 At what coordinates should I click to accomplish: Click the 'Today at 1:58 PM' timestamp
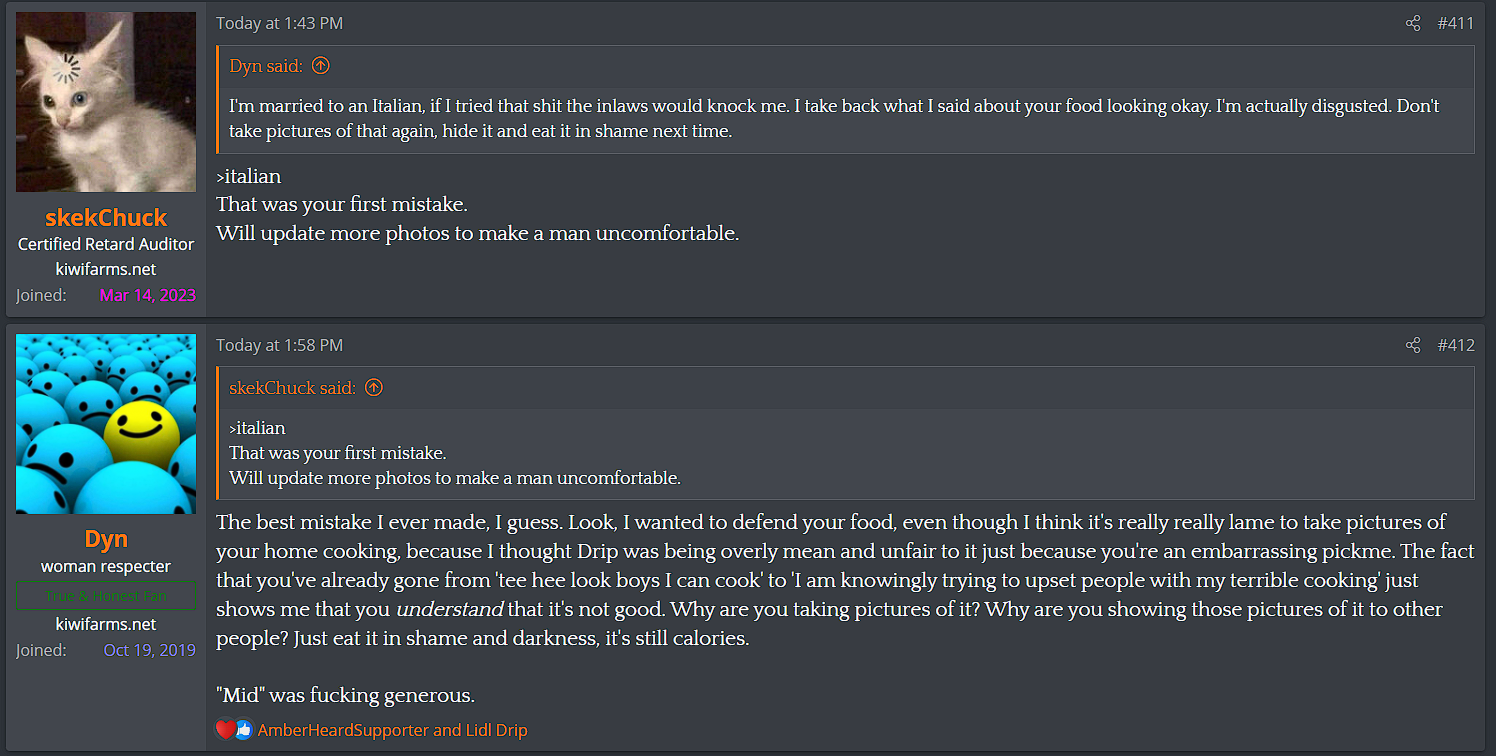(279, 345)
